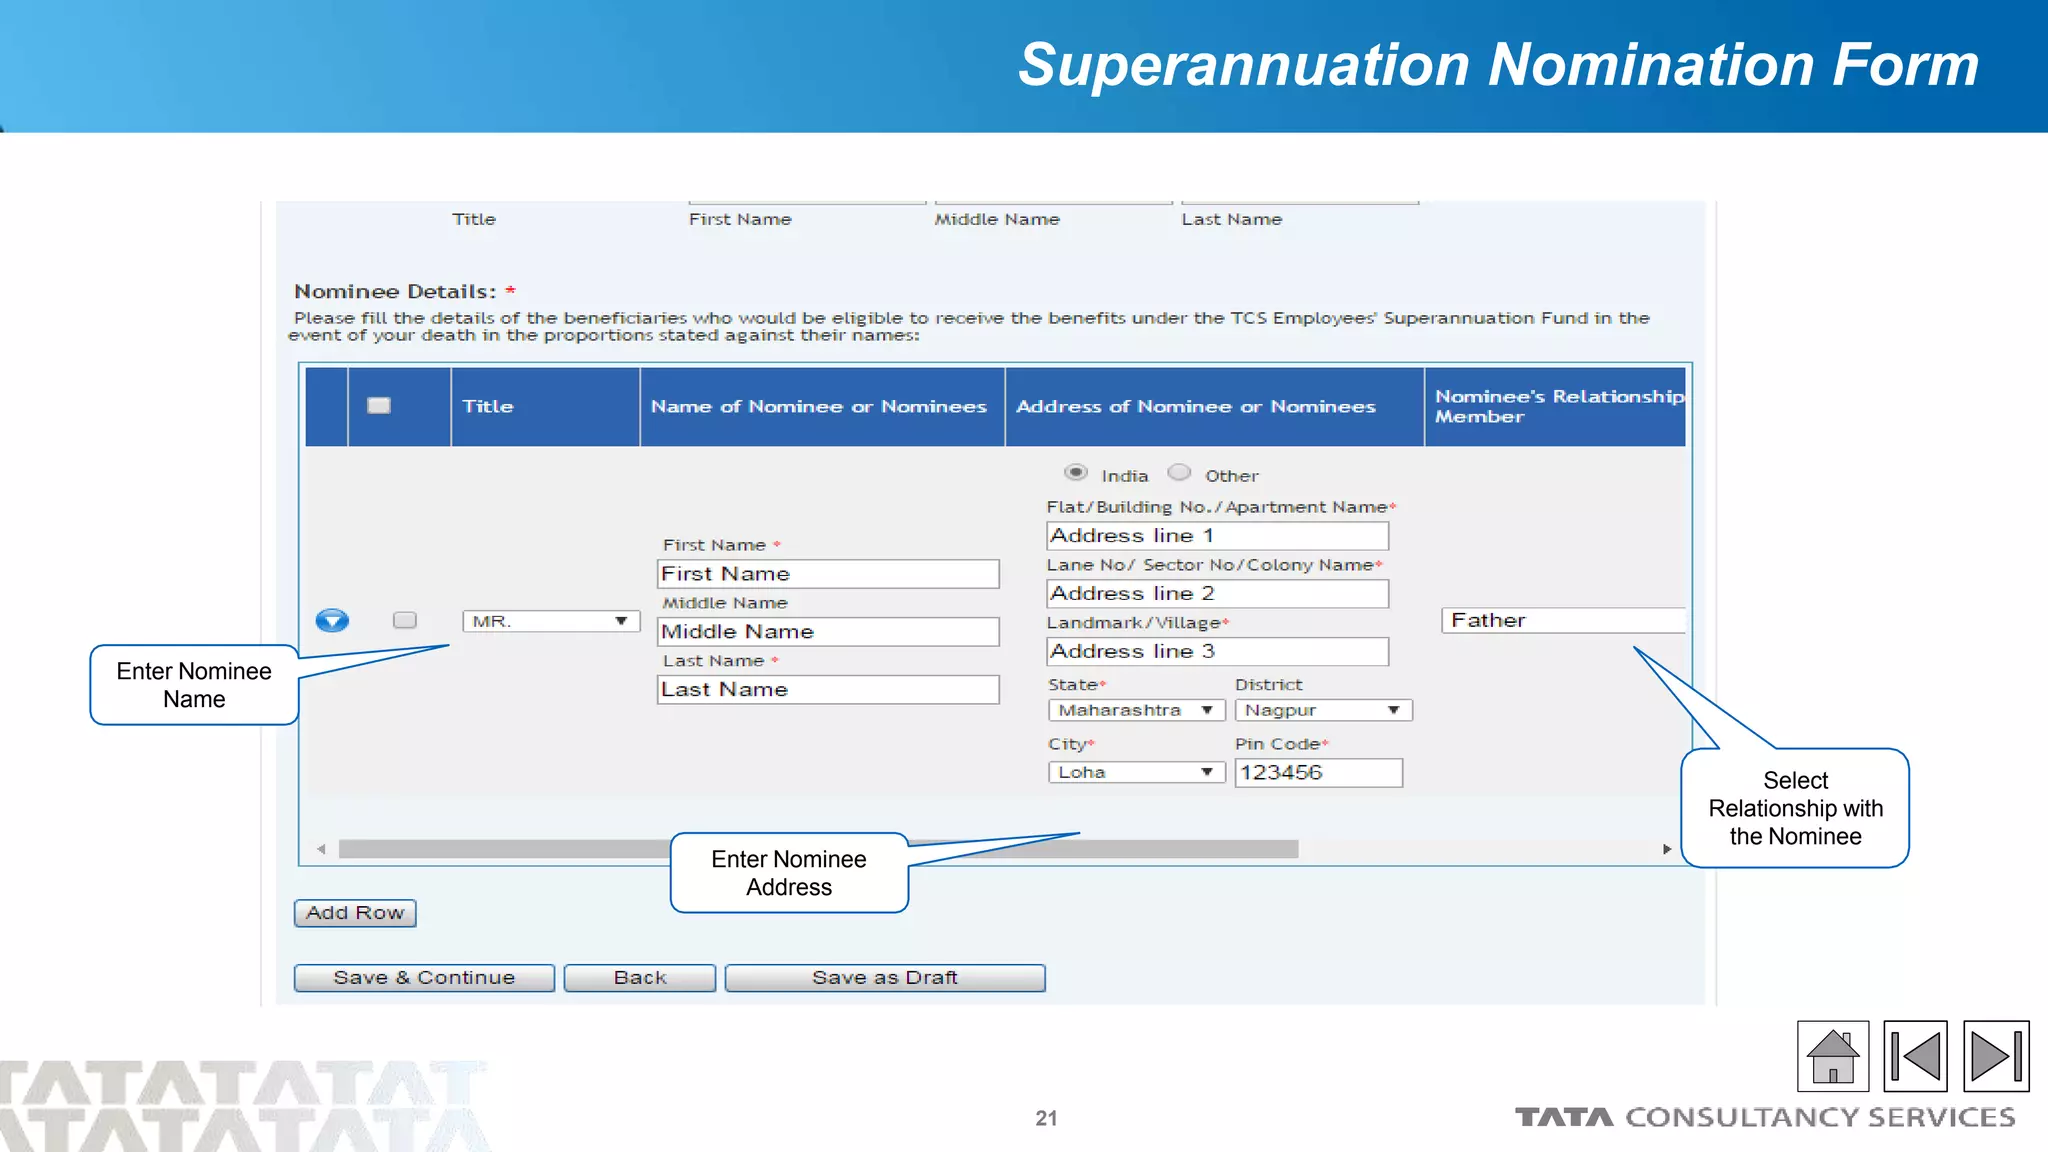Click the blue round row expand arrow

(x=332, y=621)
